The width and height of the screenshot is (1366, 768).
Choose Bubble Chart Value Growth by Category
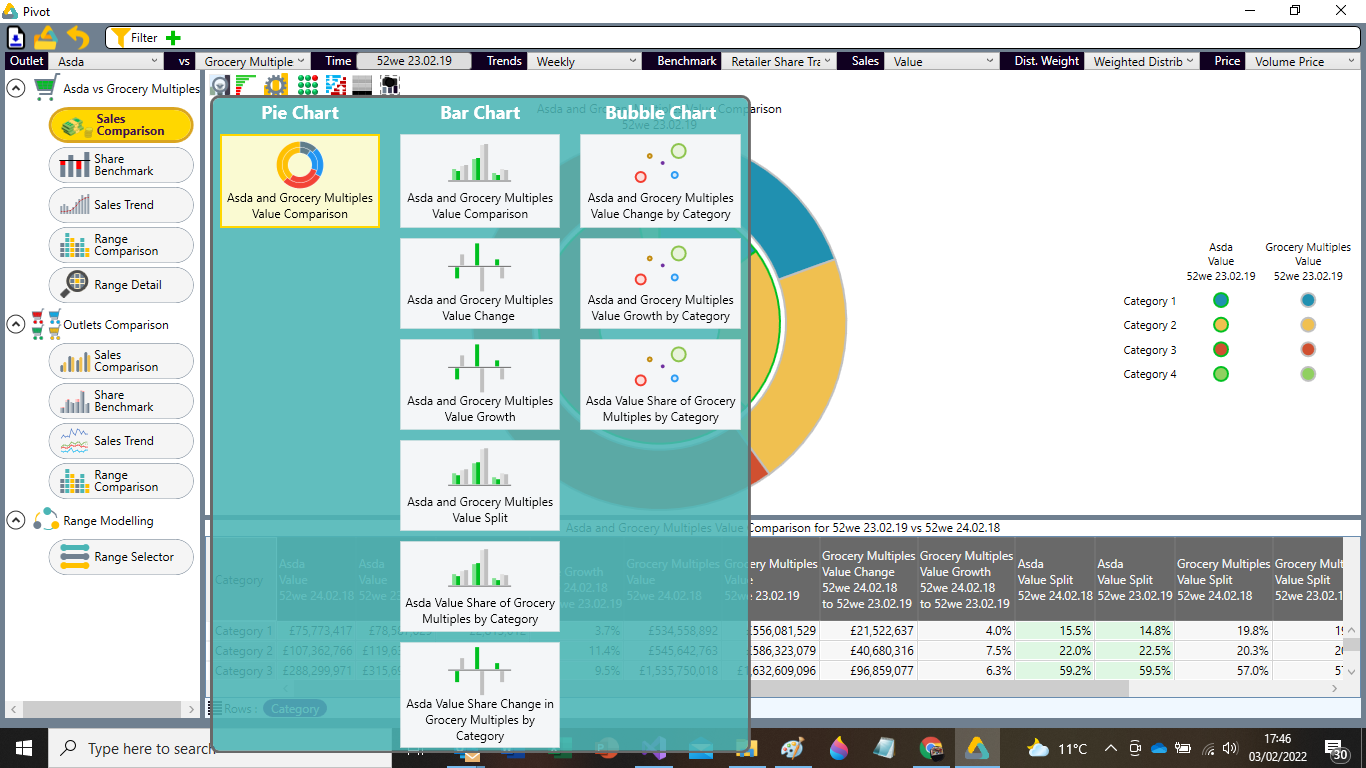pos(661,283)
